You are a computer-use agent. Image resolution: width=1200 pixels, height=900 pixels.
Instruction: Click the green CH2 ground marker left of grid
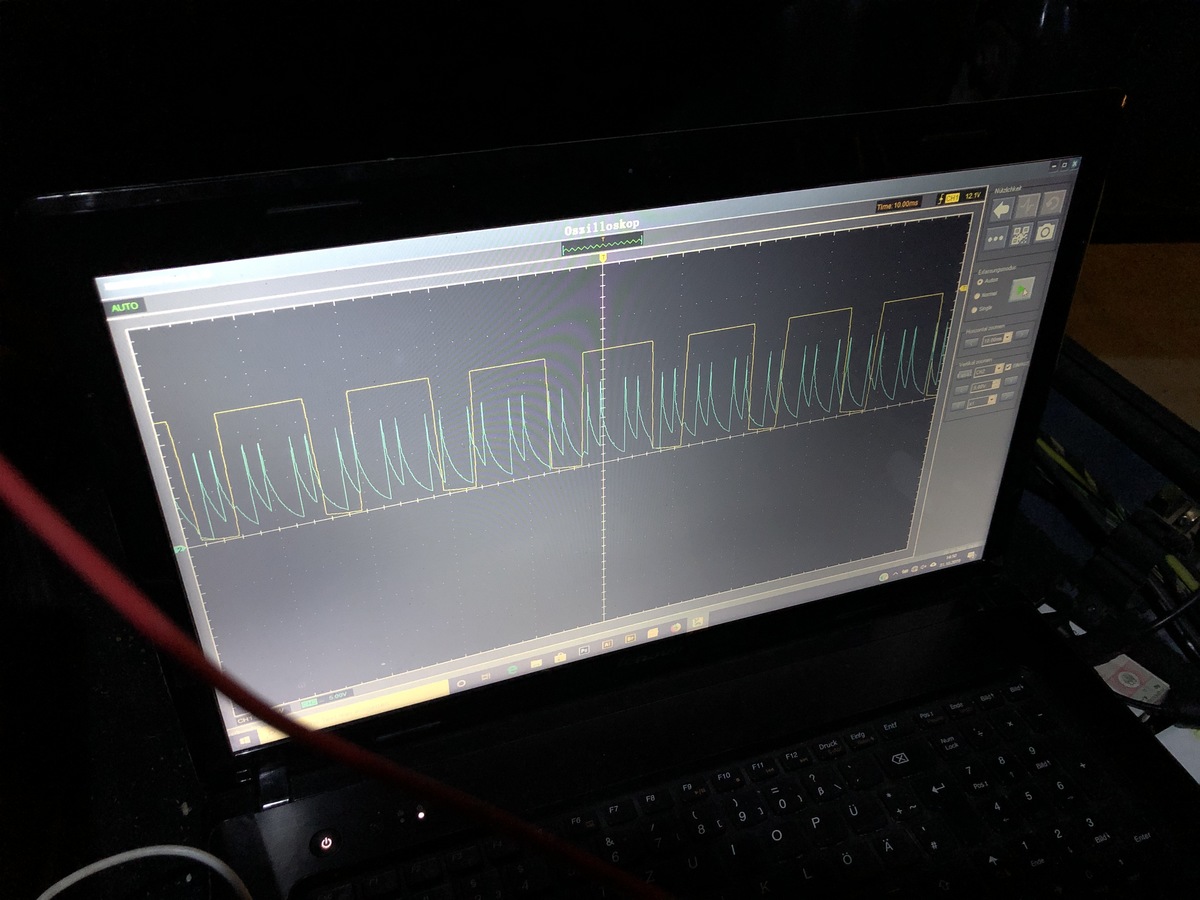(180, 549)
